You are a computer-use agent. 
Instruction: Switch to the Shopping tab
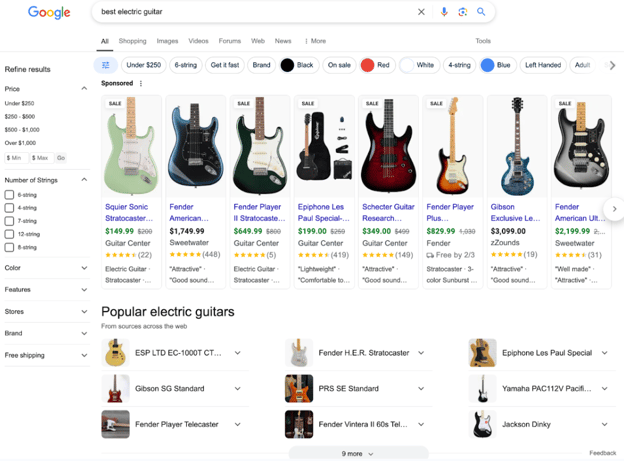(133, 41)
